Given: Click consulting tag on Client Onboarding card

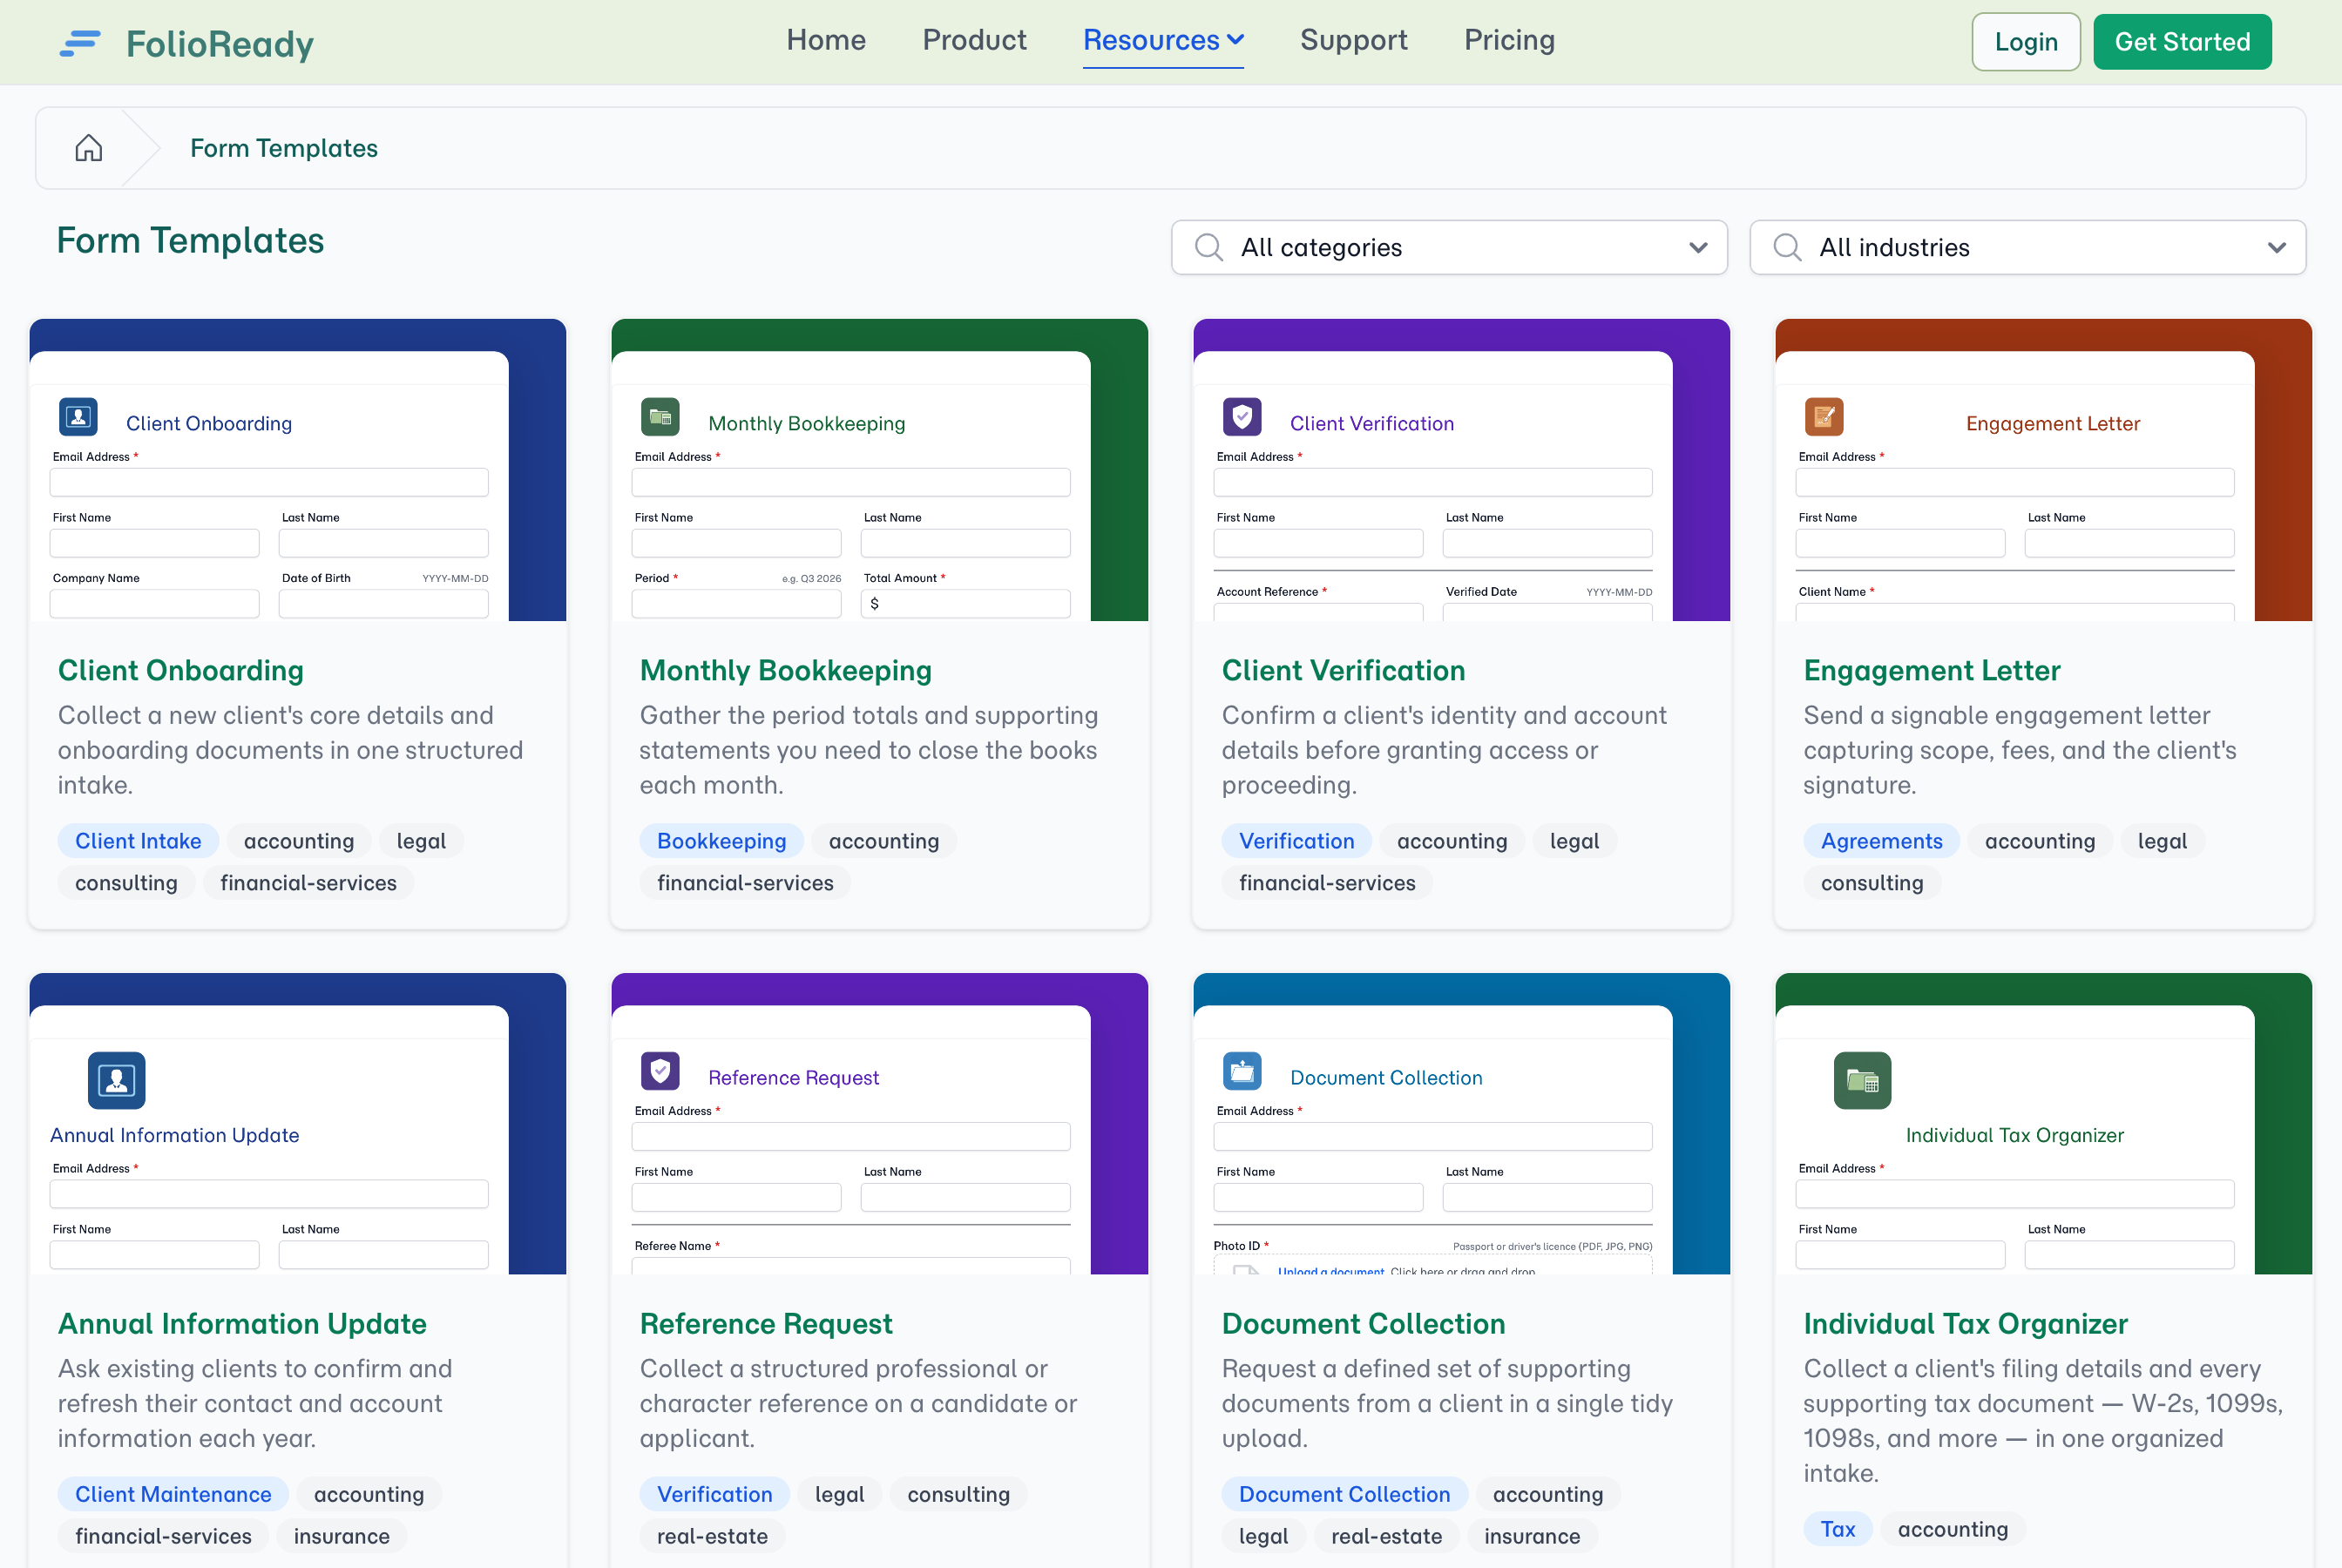Looking at the screenshot, I should (126, 883).
